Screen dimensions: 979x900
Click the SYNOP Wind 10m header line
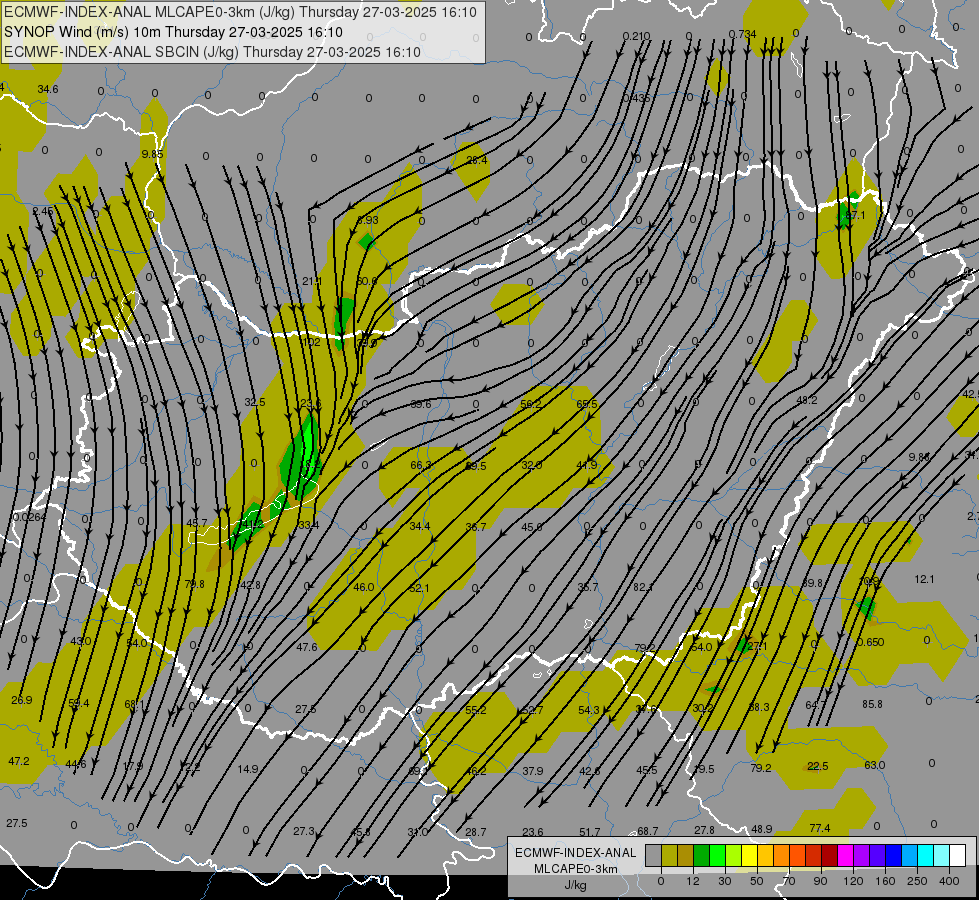[173, 32]
